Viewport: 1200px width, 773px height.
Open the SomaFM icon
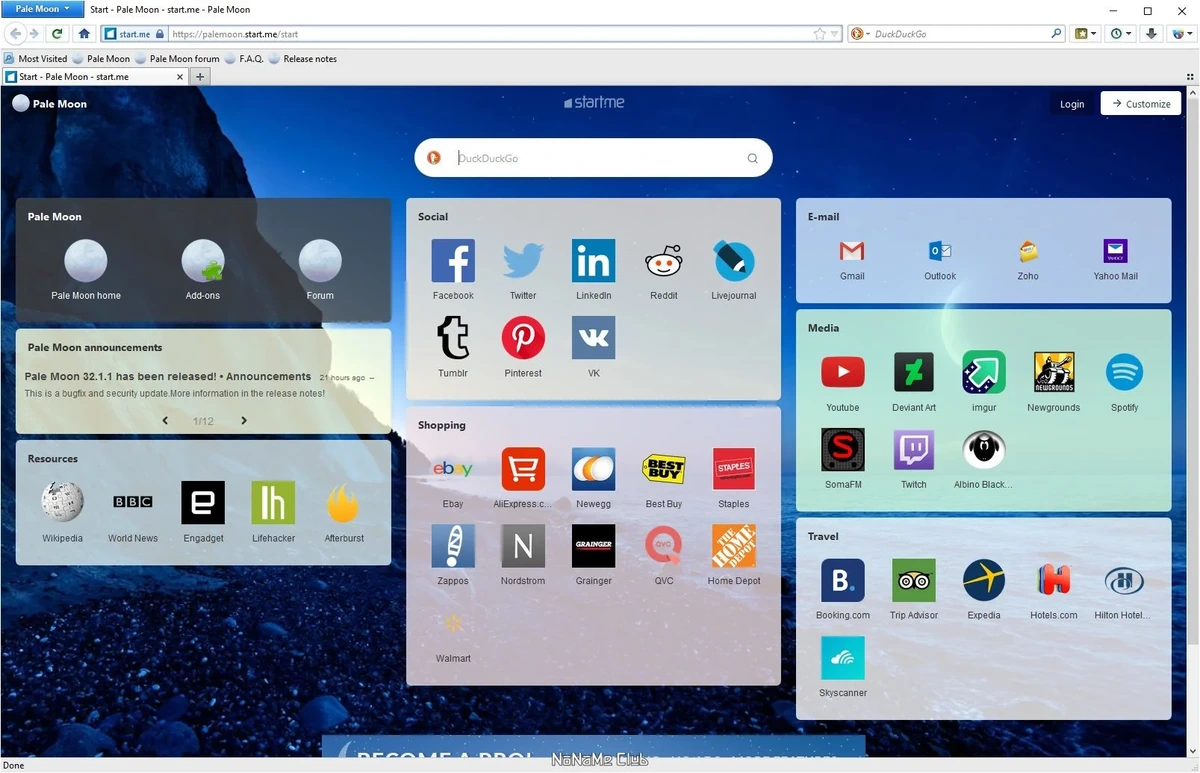tap(843, 450)
